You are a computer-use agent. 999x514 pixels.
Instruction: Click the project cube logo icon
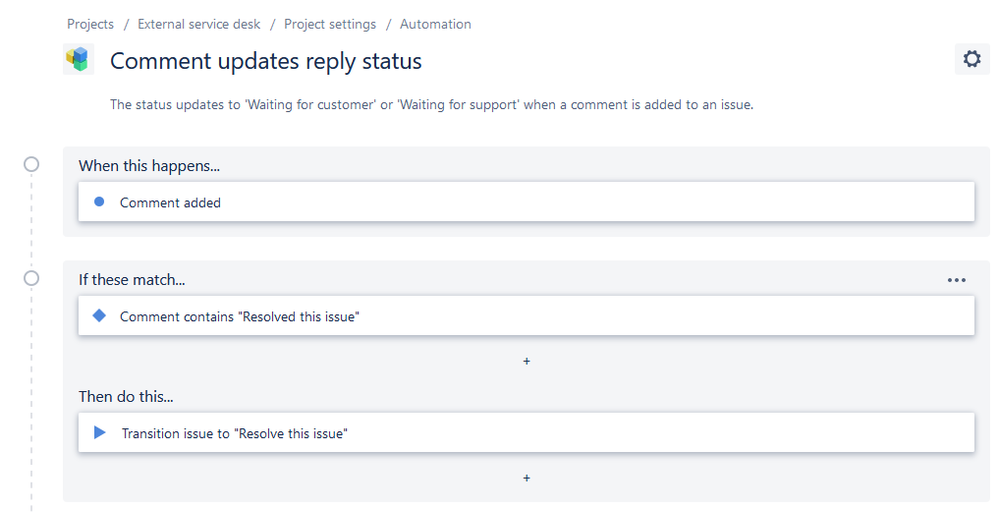tap(77, 60)
